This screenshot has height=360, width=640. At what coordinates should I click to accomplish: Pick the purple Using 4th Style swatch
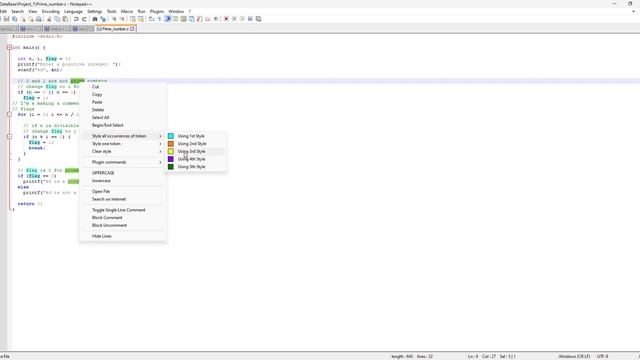[x=171, y=159]
